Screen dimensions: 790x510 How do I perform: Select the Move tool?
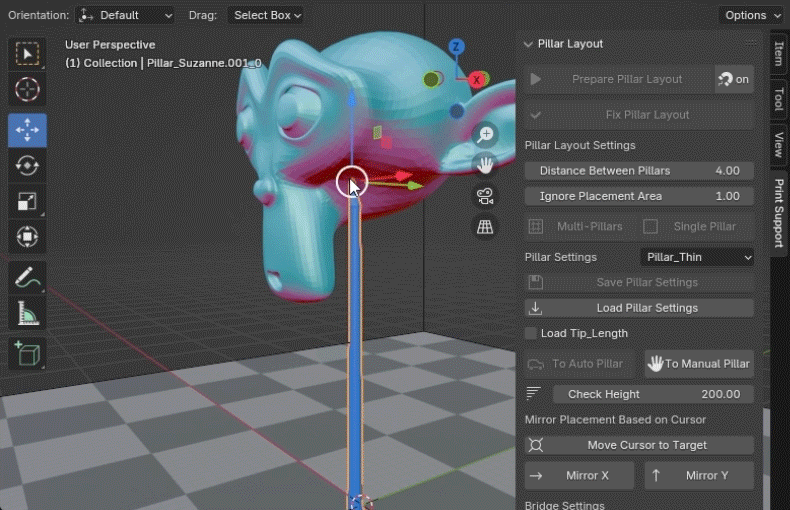(x=27, y=130)
